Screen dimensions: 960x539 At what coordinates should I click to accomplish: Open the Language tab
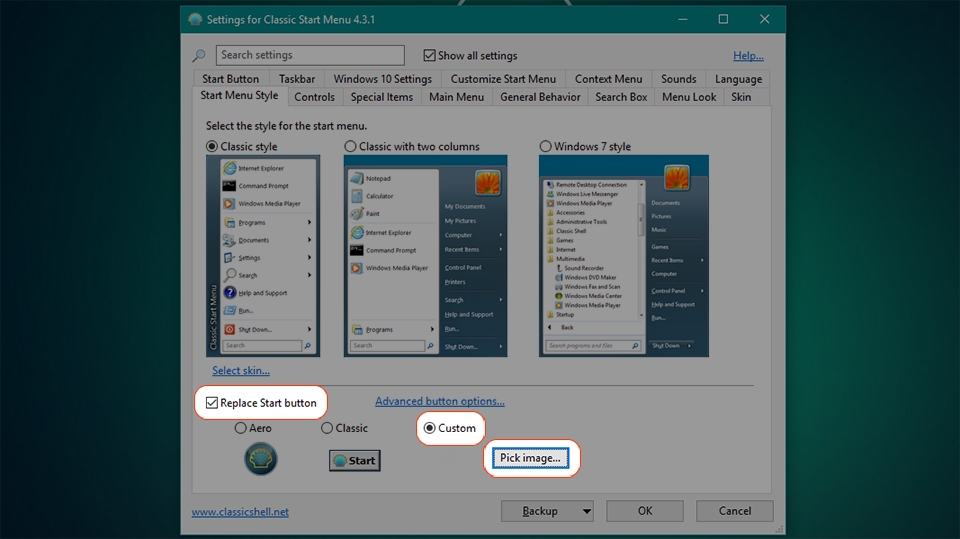tap(738, 79)
